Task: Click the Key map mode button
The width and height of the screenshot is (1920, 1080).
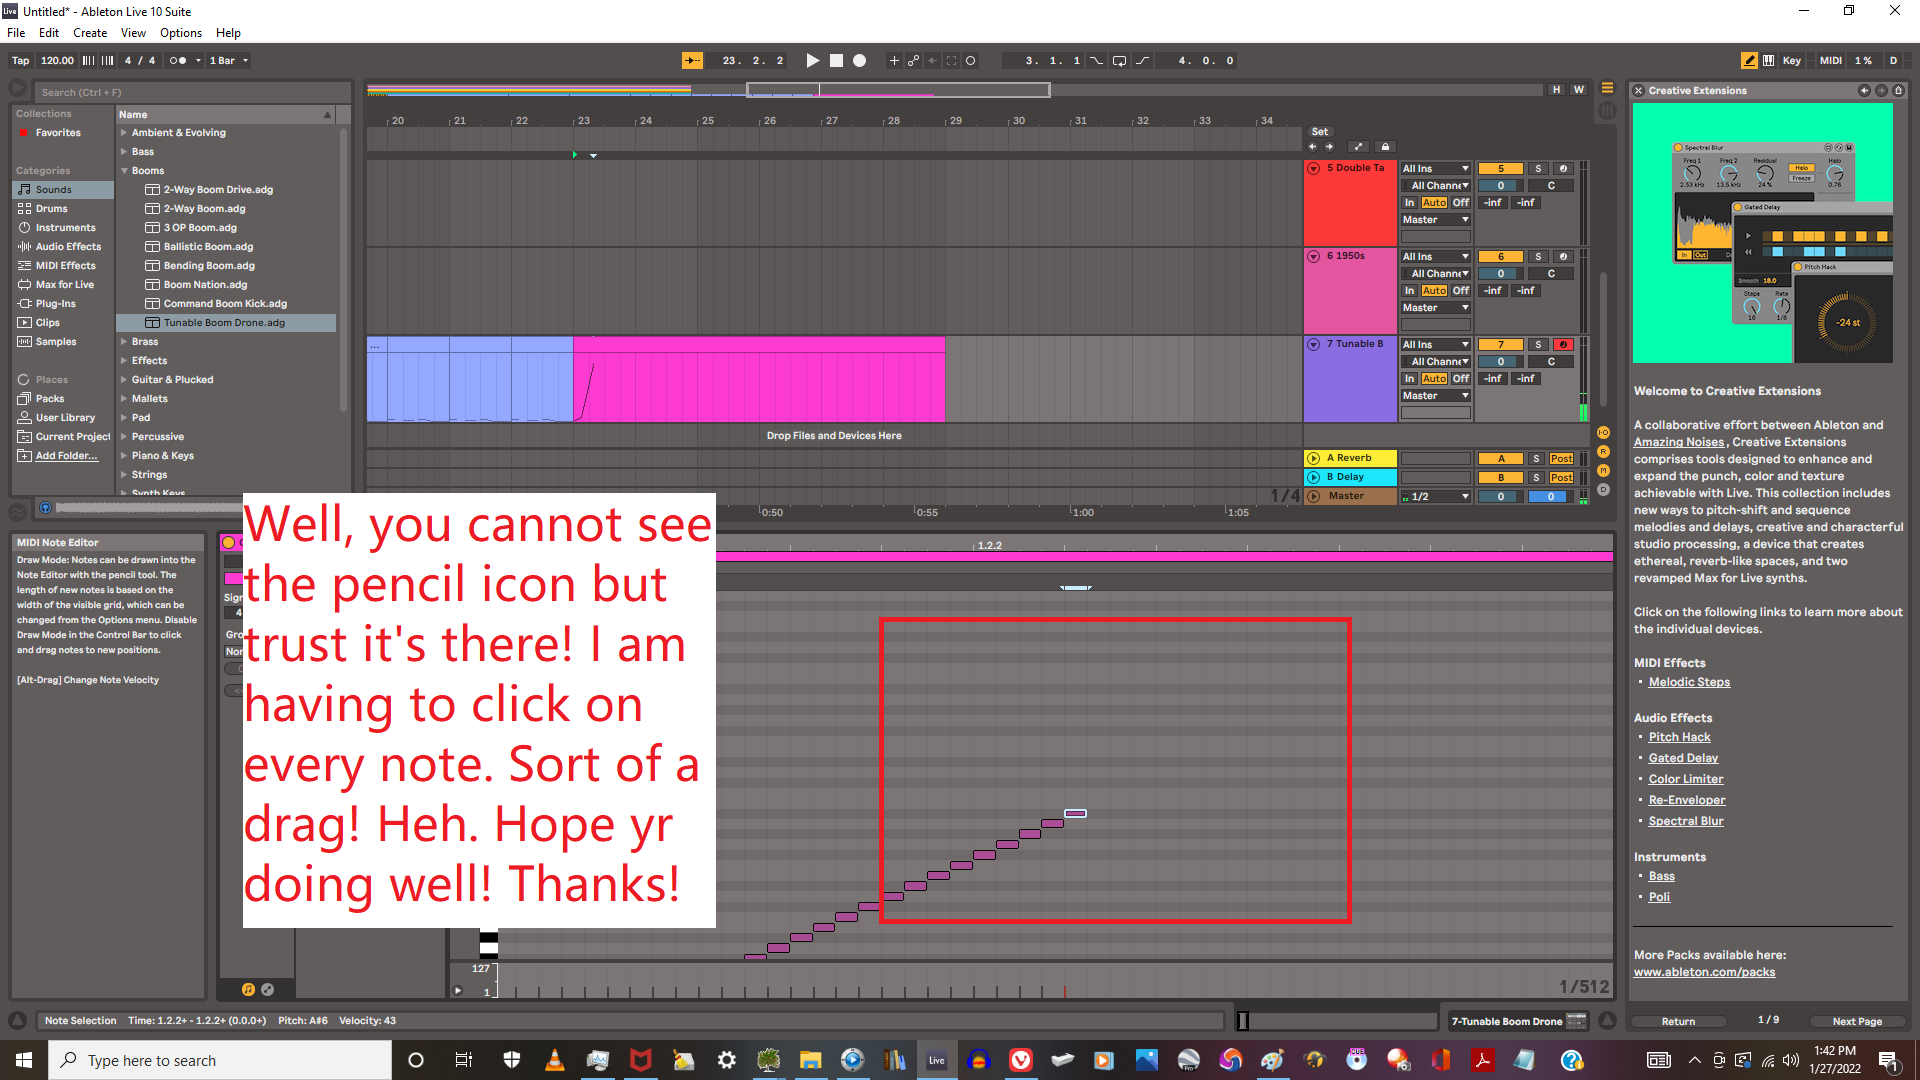Action: point(1791,61)
